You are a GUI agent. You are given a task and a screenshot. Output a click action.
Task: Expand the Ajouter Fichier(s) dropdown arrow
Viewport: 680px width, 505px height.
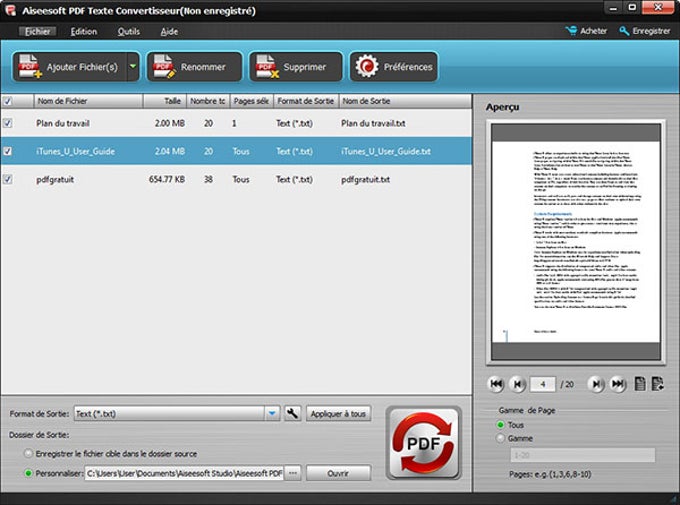(134, 67)
